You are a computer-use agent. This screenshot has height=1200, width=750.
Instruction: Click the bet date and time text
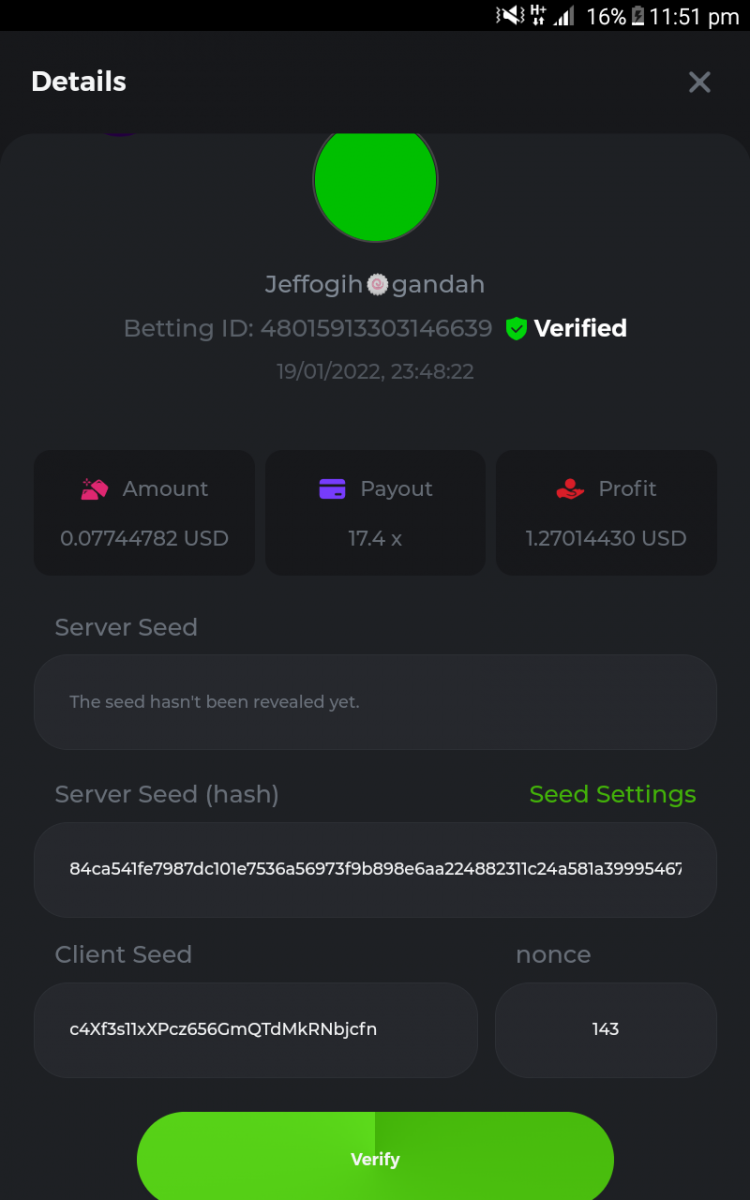tap(375, 372)
